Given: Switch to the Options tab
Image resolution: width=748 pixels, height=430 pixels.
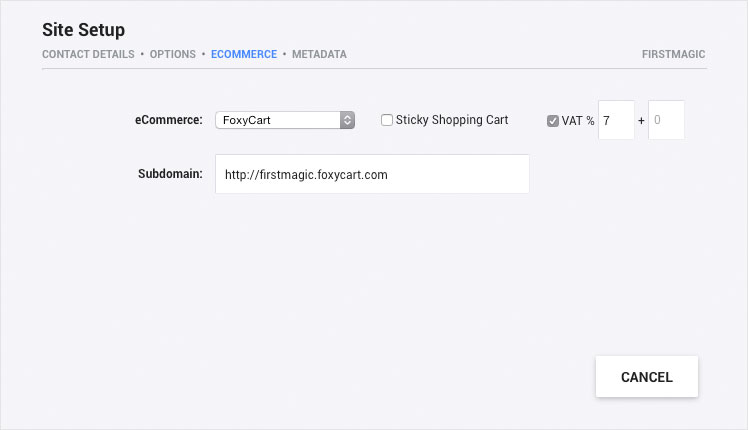Looking at the screenshot, I should [x=173, y=54].
